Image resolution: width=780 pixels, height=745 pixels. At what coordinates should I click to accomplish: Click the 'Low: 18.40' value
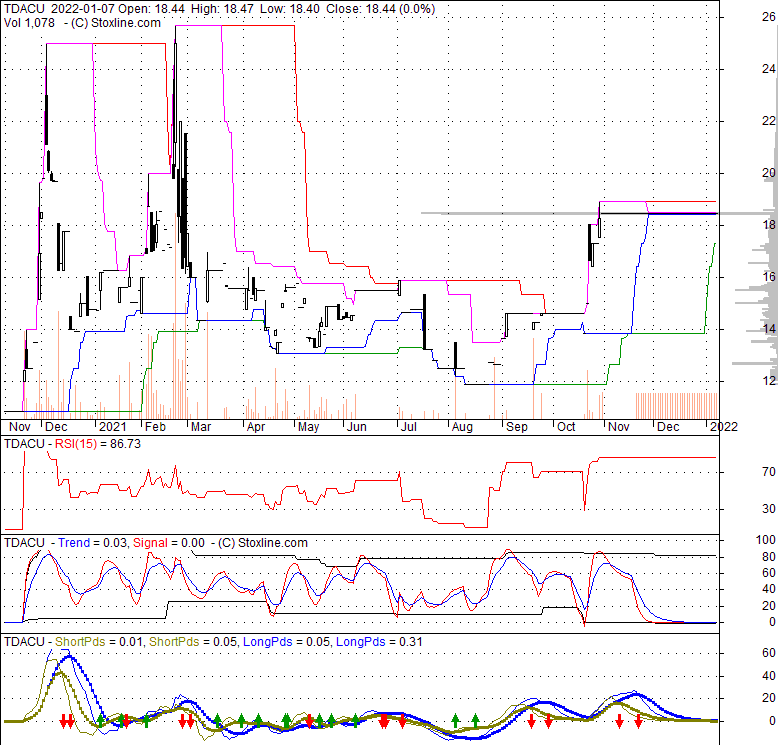pos(289,9)
